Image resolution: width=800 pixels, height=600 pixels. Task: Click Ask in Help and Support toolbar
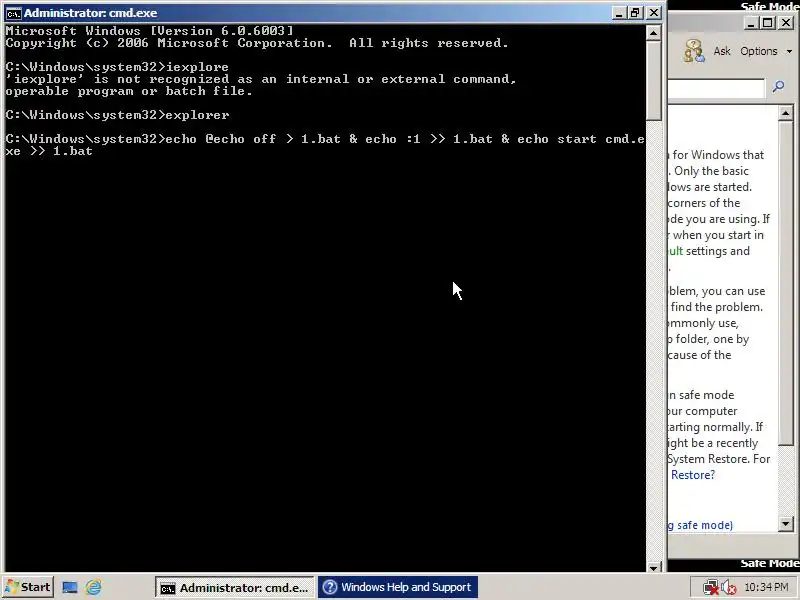click(722, 51)
